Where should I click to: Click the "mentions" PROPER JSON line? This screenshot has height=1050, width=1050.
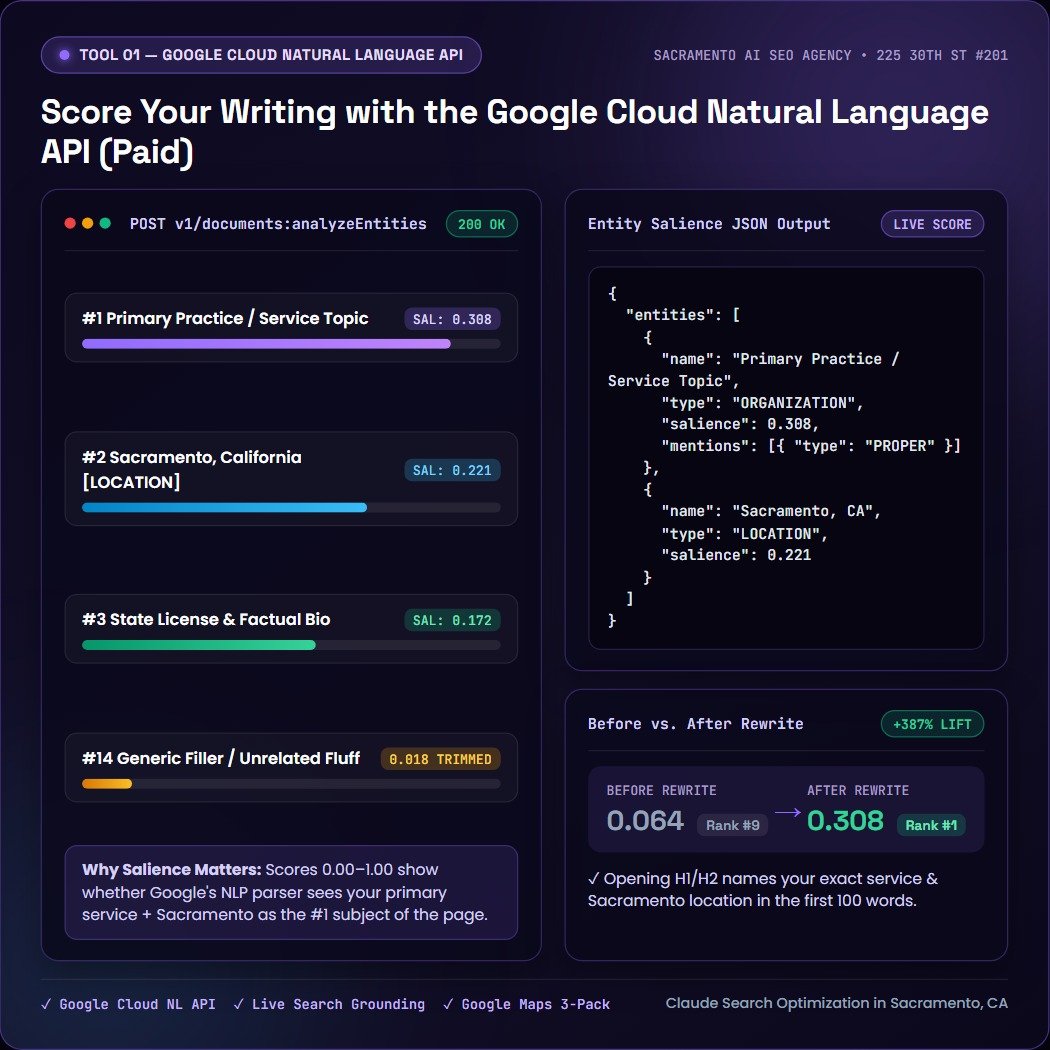tap(811, 446)
